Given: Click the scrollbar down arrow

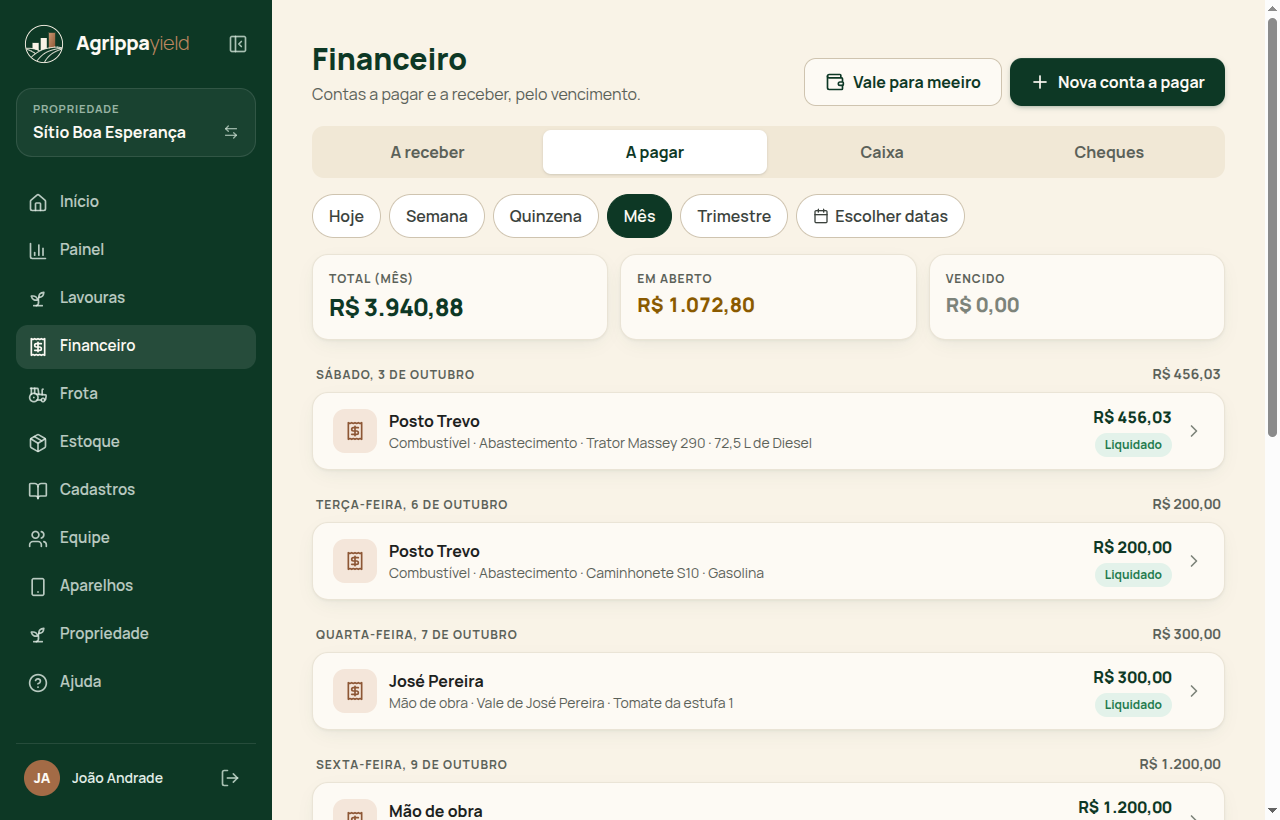Looking at the screenshot, I should (x=1272, y=811).
